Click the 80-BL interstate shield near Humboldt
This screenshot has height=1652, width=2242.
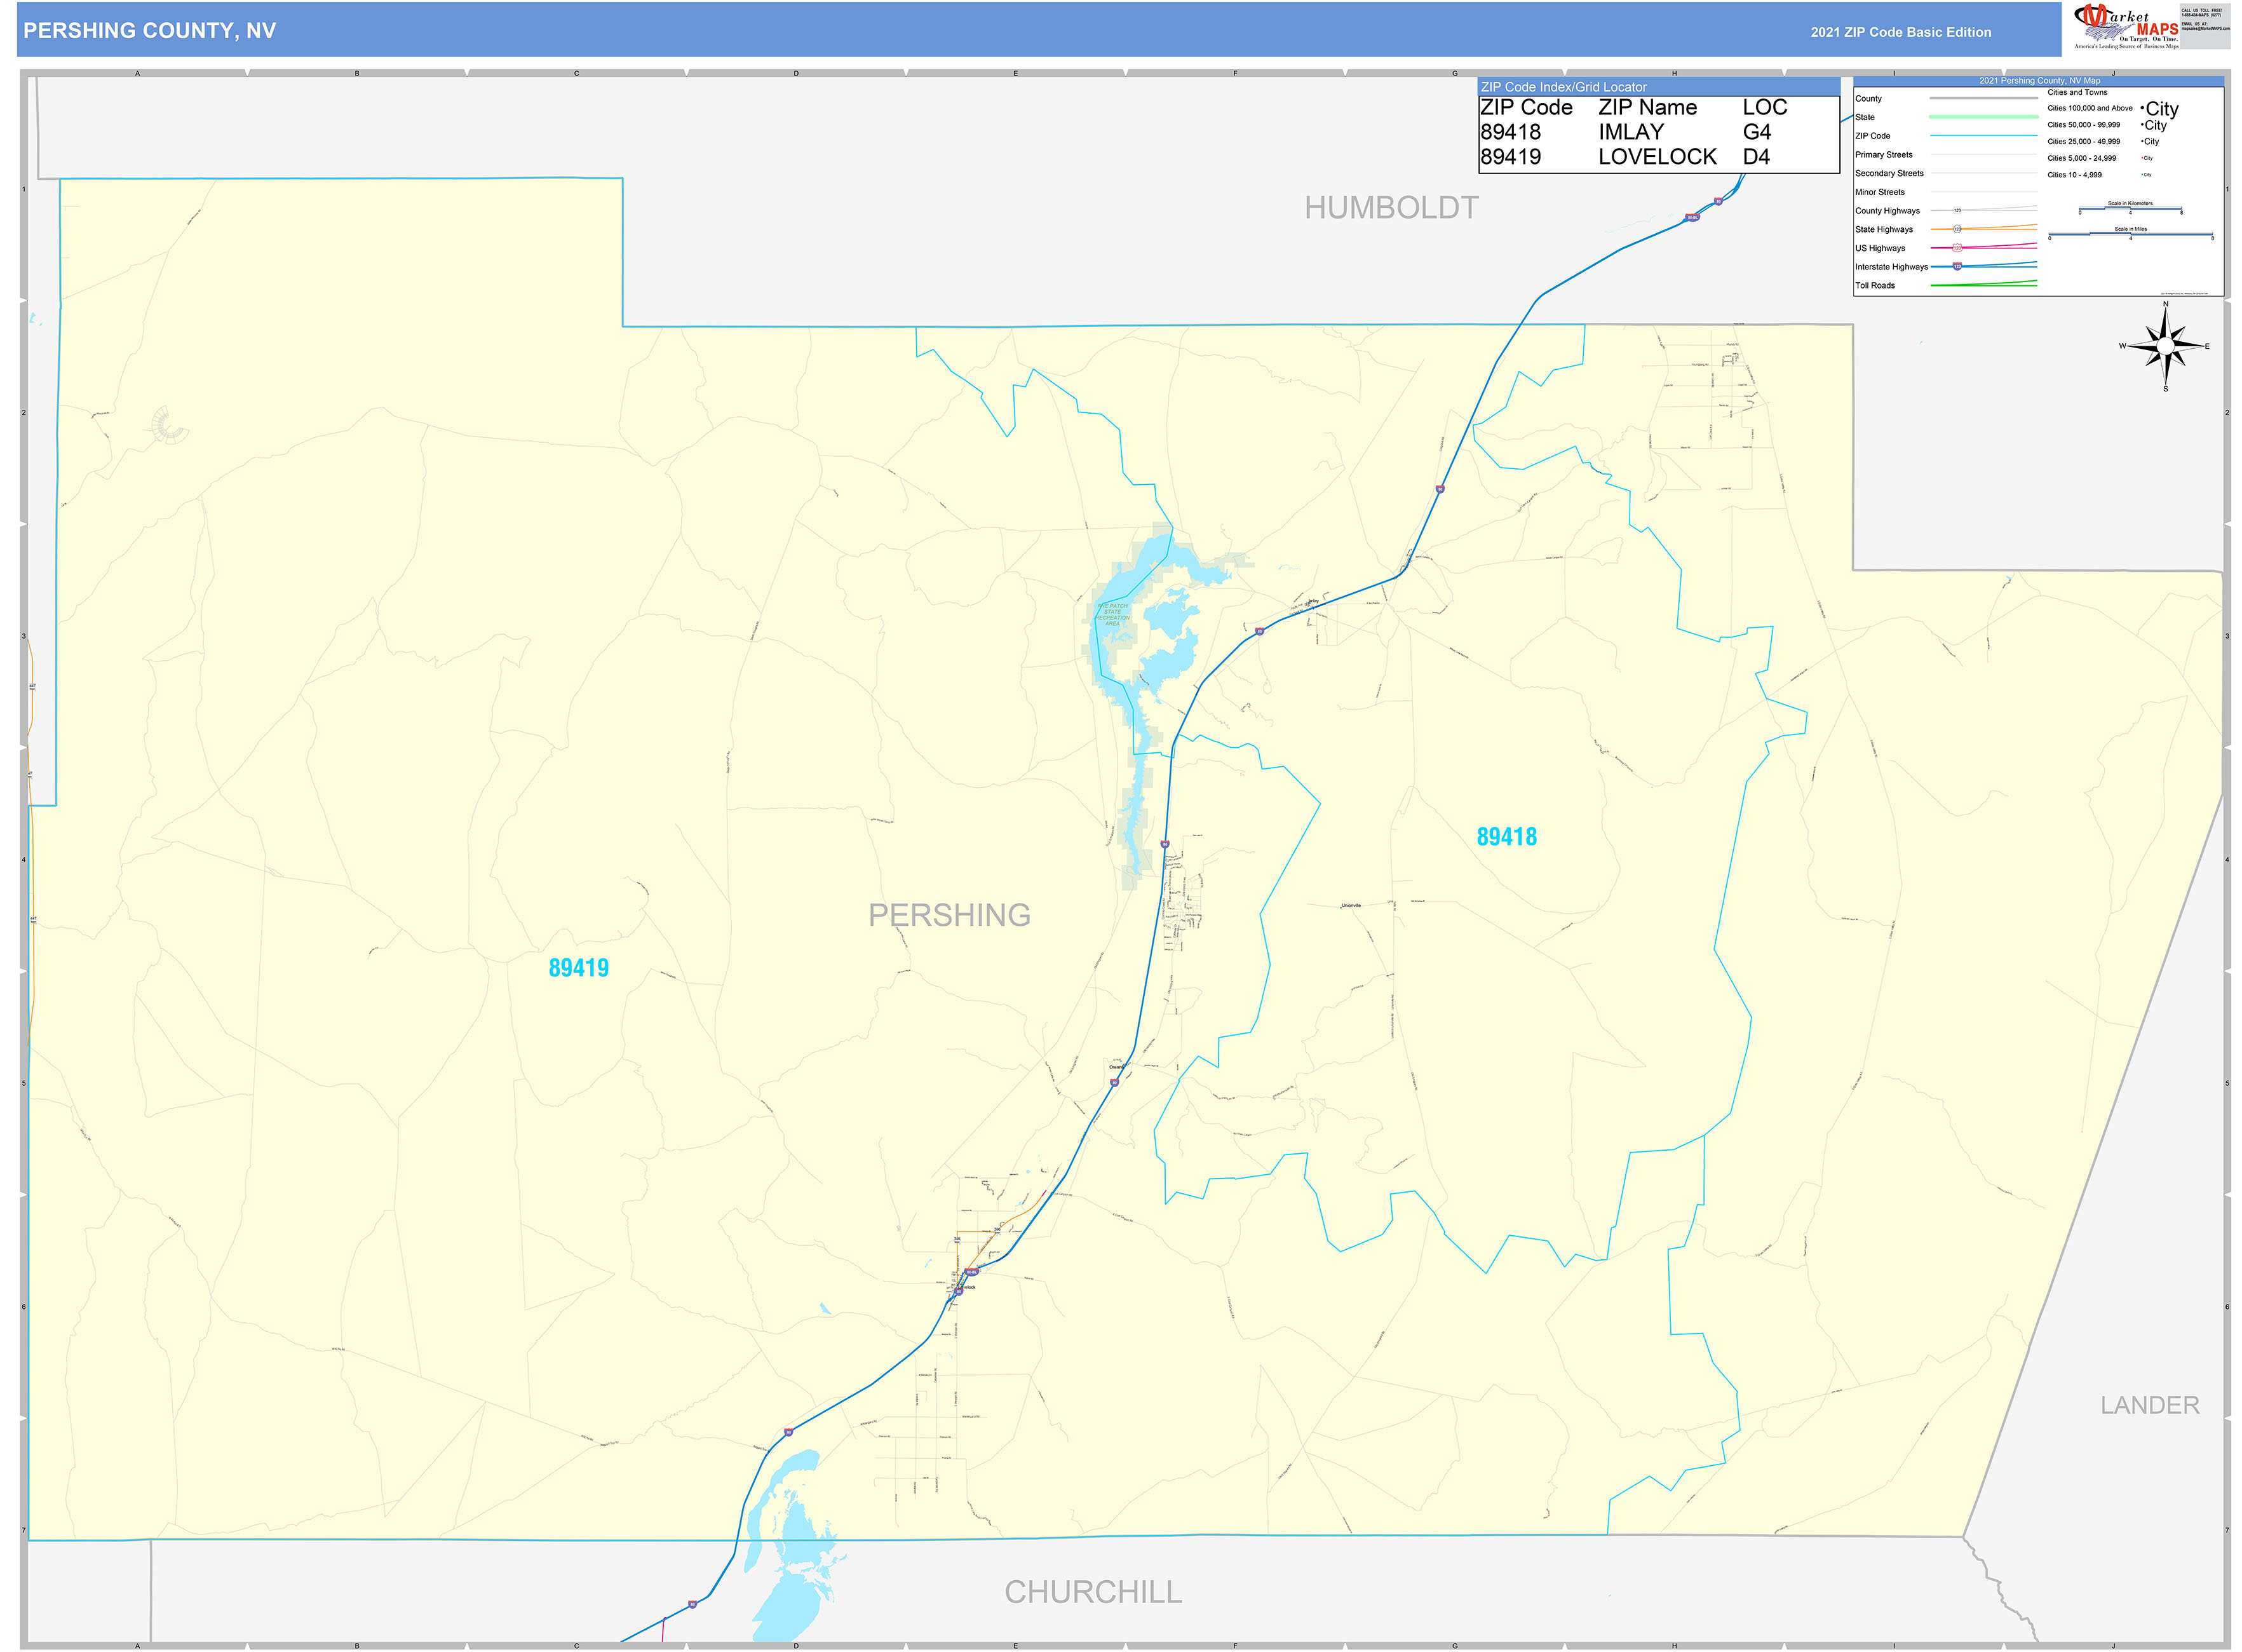1692,217
